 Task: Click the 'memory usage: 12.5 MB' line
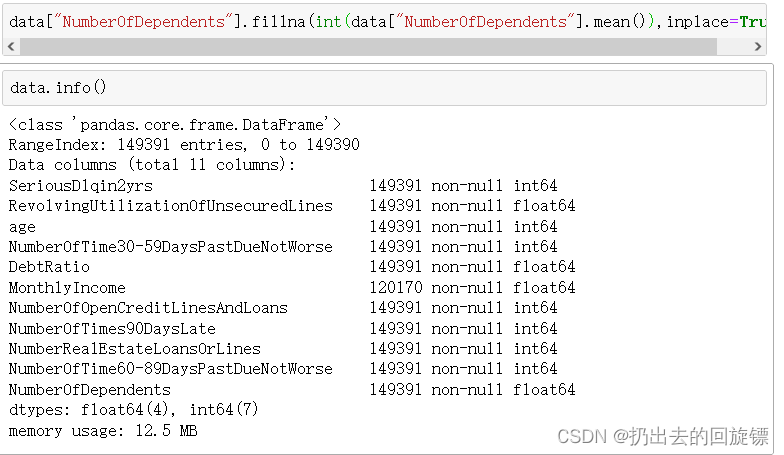tap(103, 431)
